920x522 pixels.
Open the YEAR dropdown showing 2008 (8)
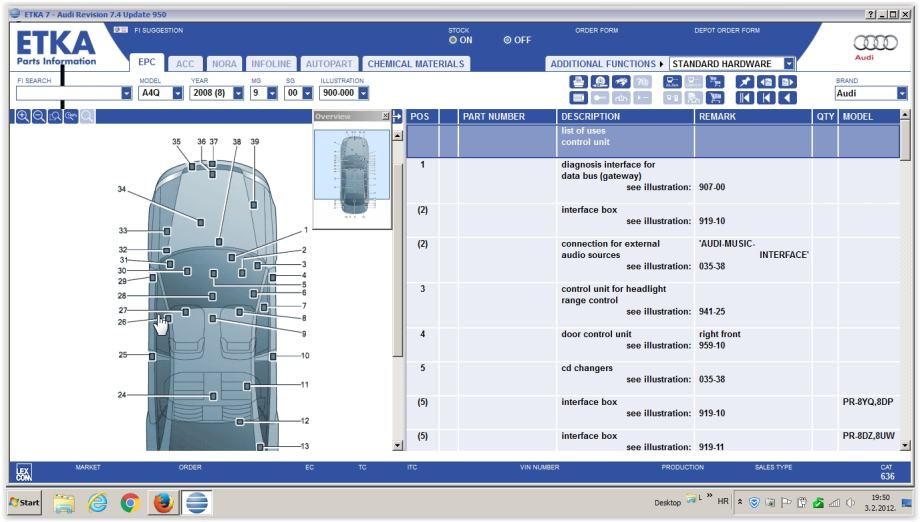pos(238,93)
